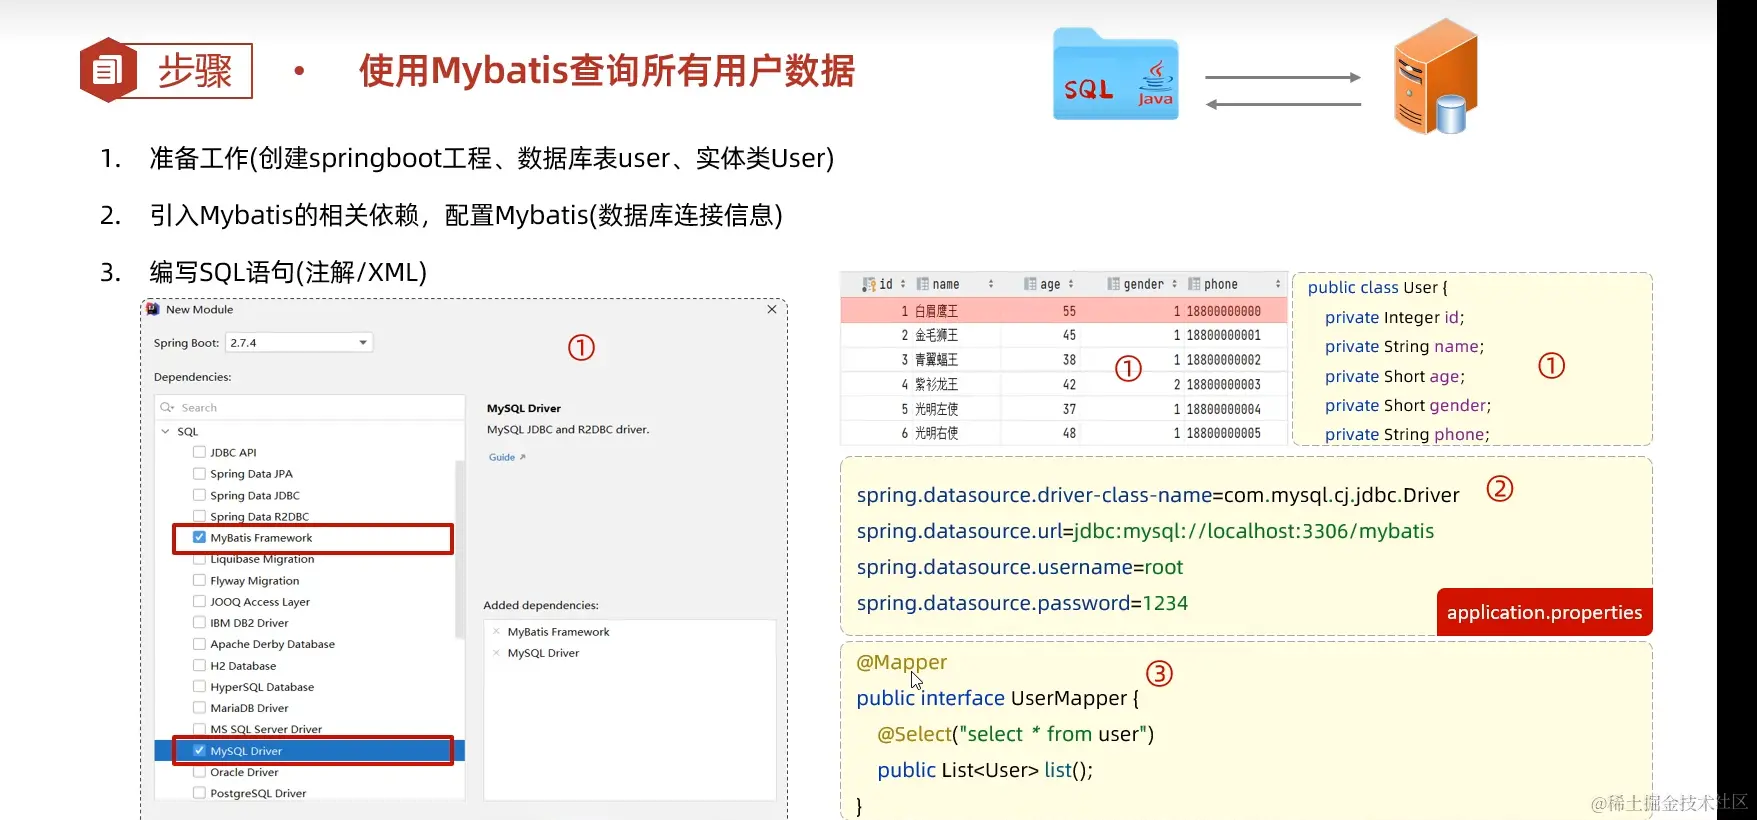The width and height of the screenshot is (1757, 820).
Task: Click the application.properties red label
Action: 1544,612
